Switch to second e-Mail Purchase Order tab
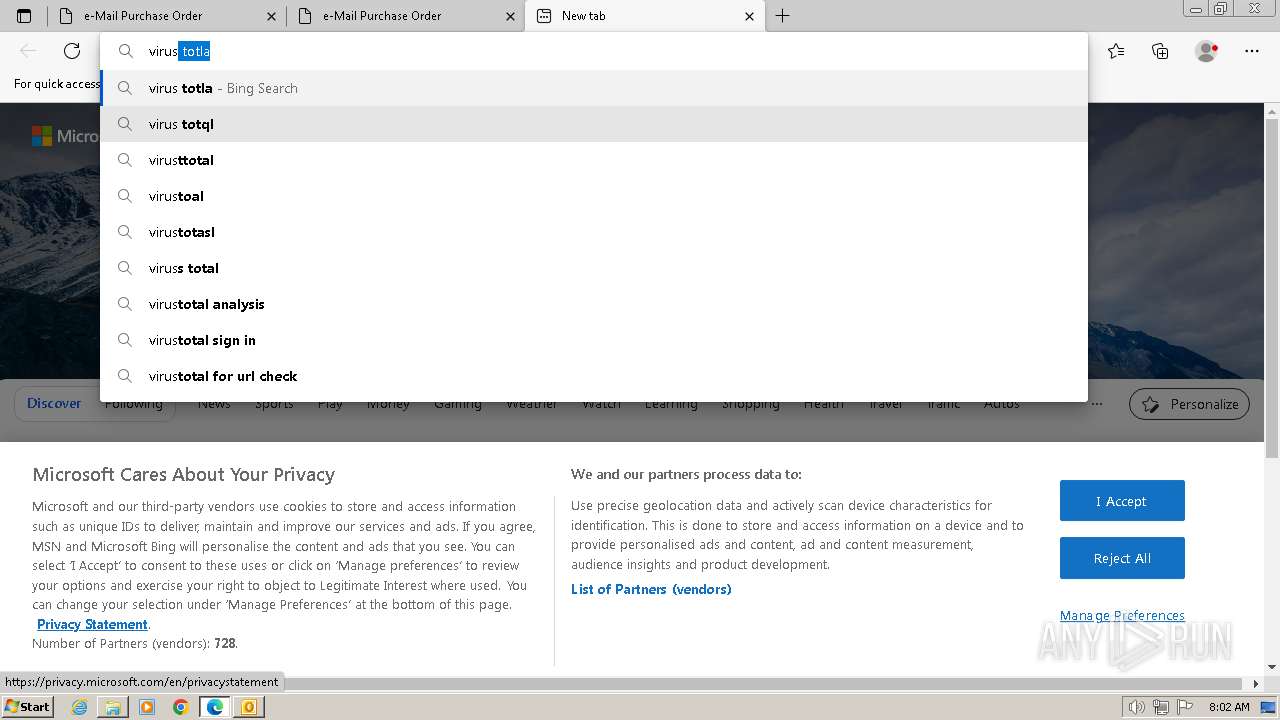The image size is (1280, 720). coord(405,16)
